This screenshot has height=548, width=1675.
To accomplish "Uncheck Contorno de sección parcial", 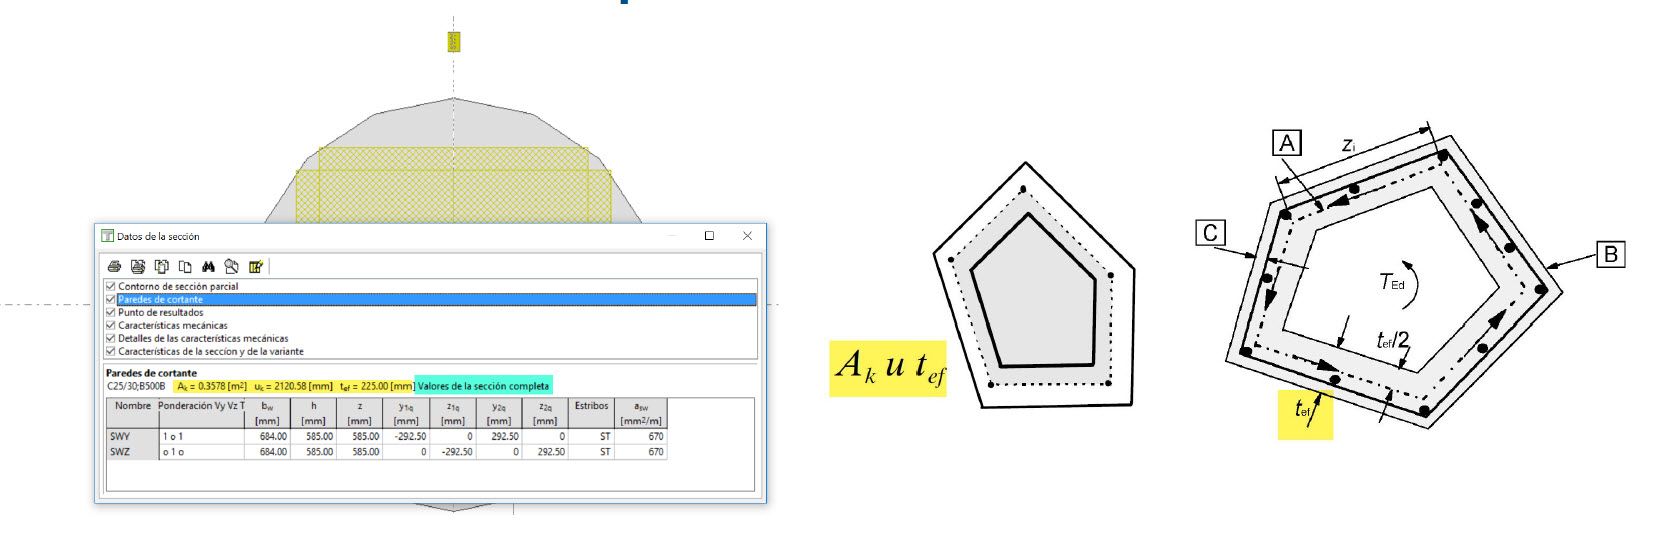I will click(111, 286).
